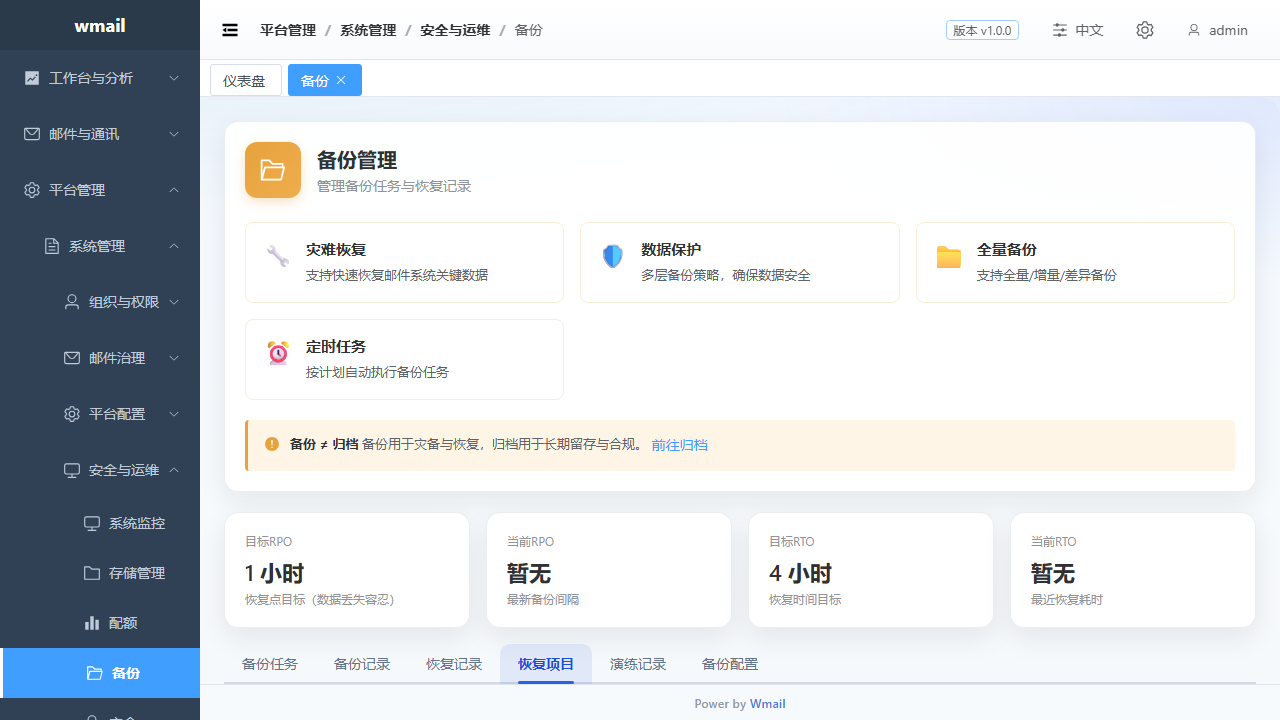Expand the 平台配置 submenu chevron

coord(174,414)
